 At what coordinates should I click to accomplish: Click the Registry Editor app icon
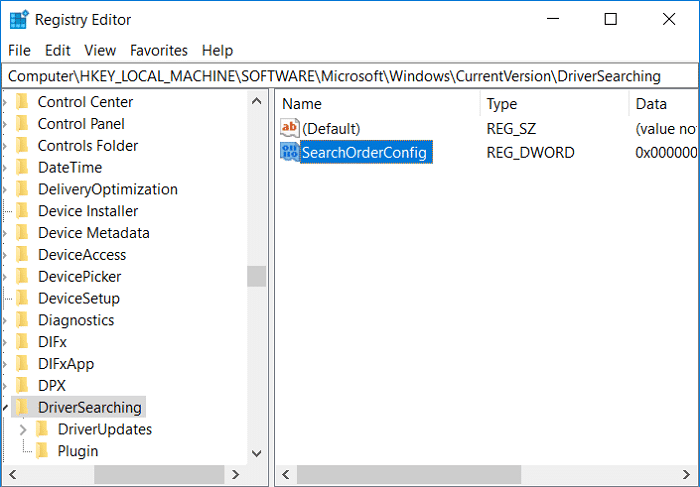[19, 20]
